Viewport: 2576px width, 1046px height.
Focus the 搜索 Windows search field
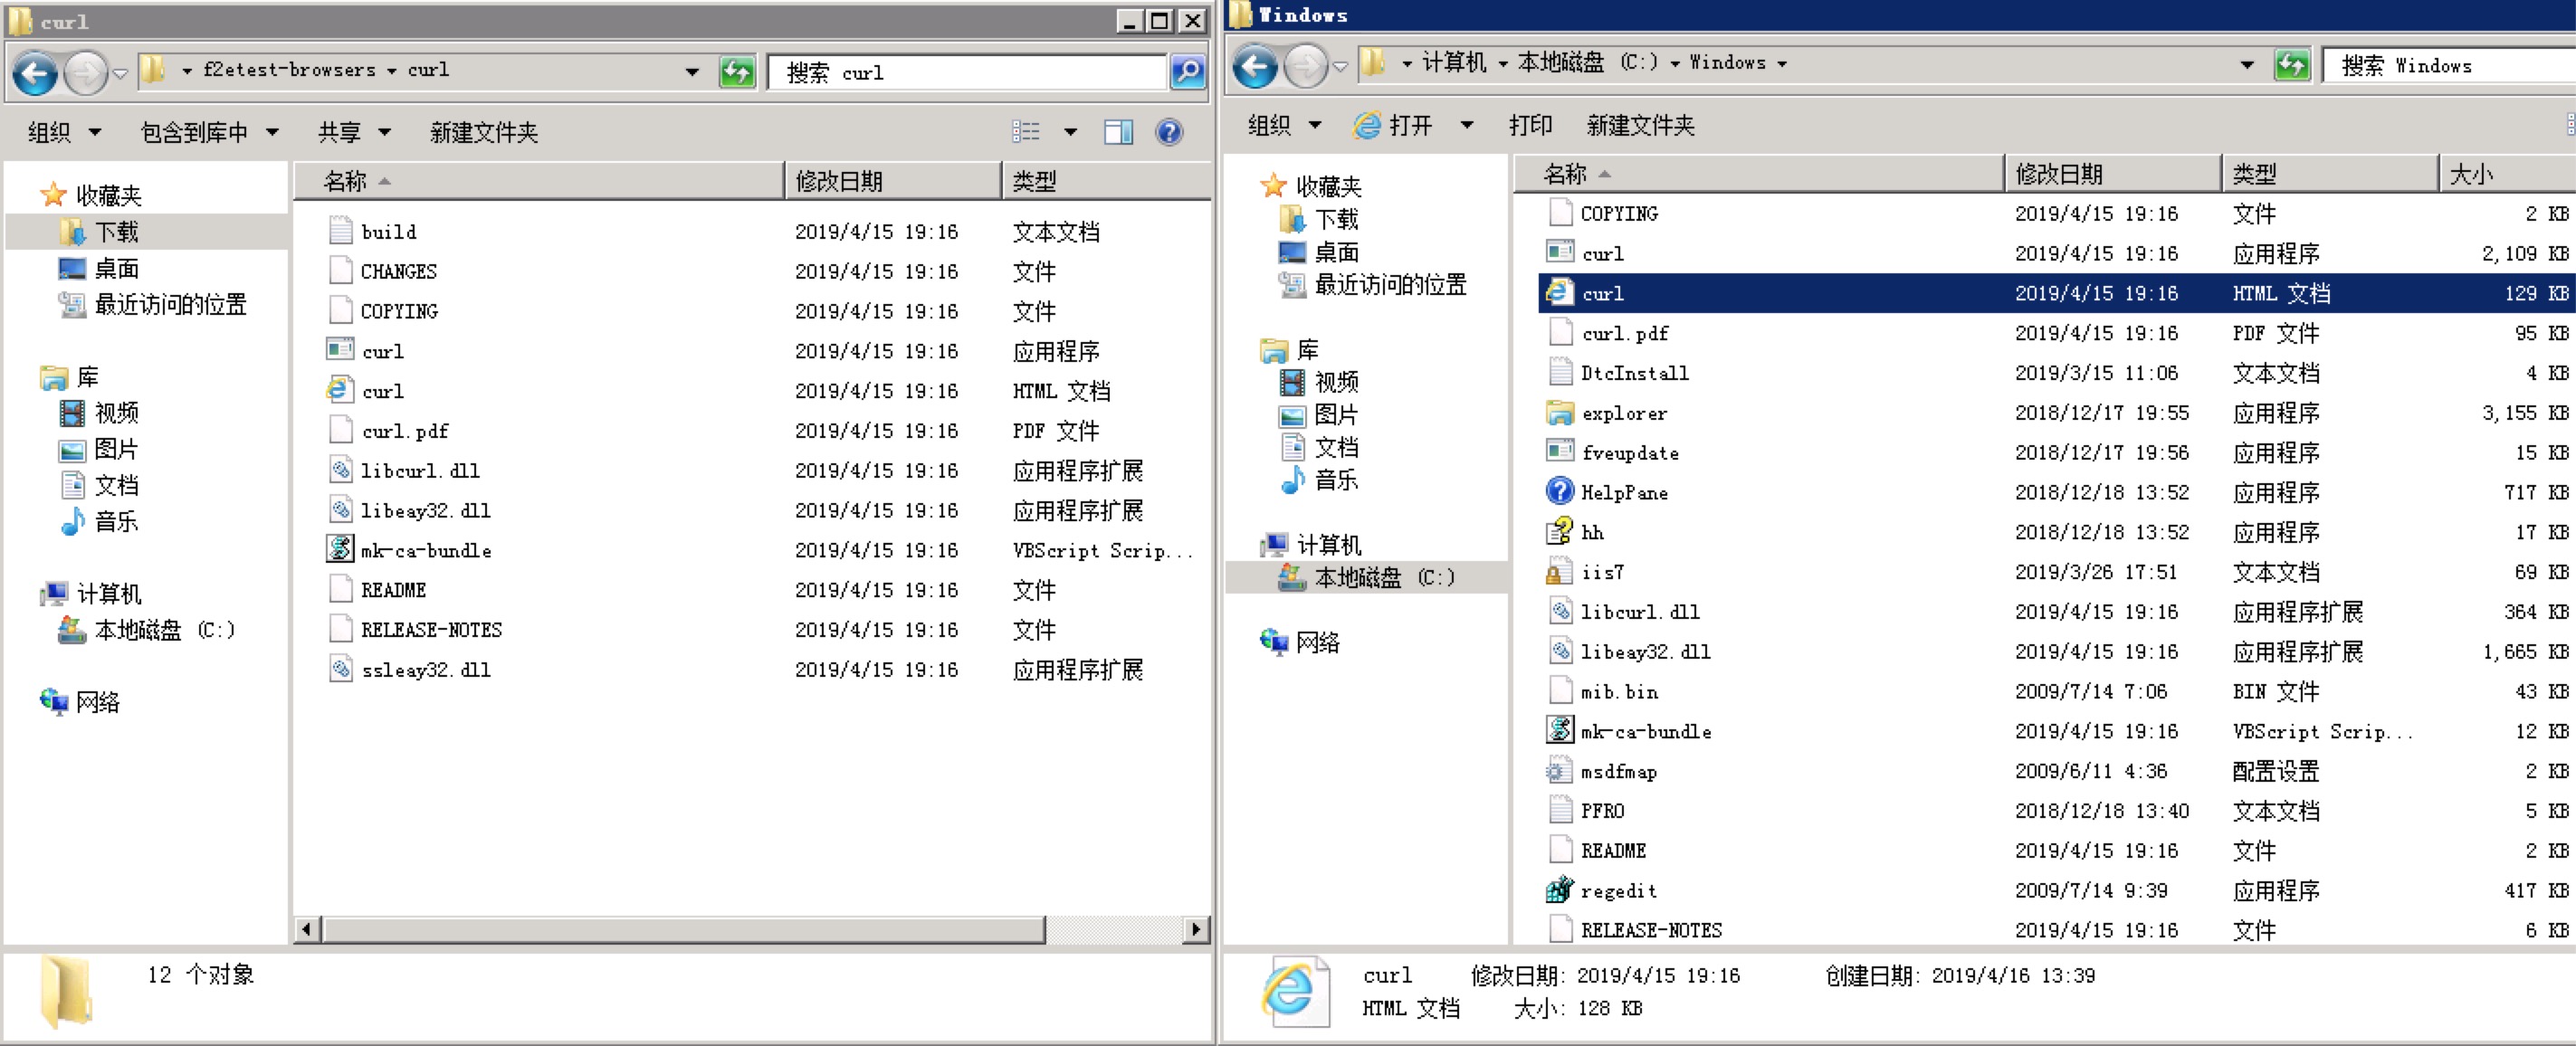[x=2450, y=66]
